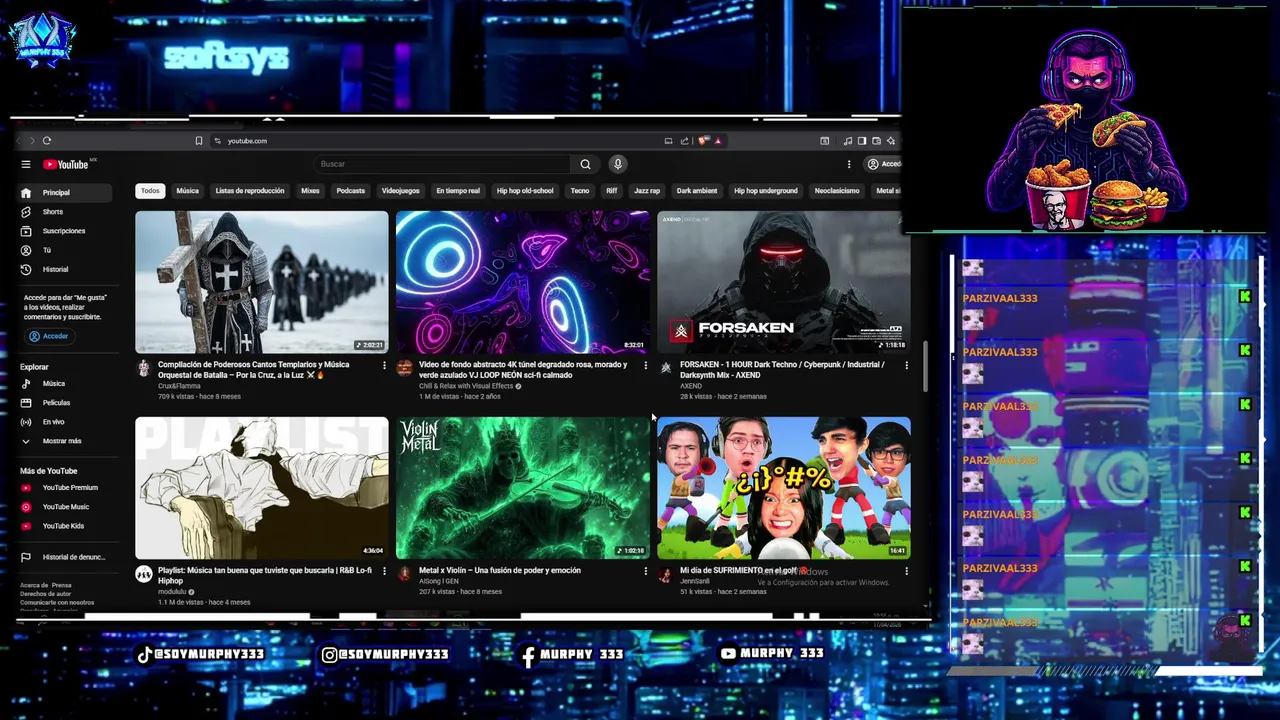Image resolution: width=1280 pixels, height=720 pixels.
Task: Open Comunicarte con nosotros footer link
Action: (x=57, y=602)
